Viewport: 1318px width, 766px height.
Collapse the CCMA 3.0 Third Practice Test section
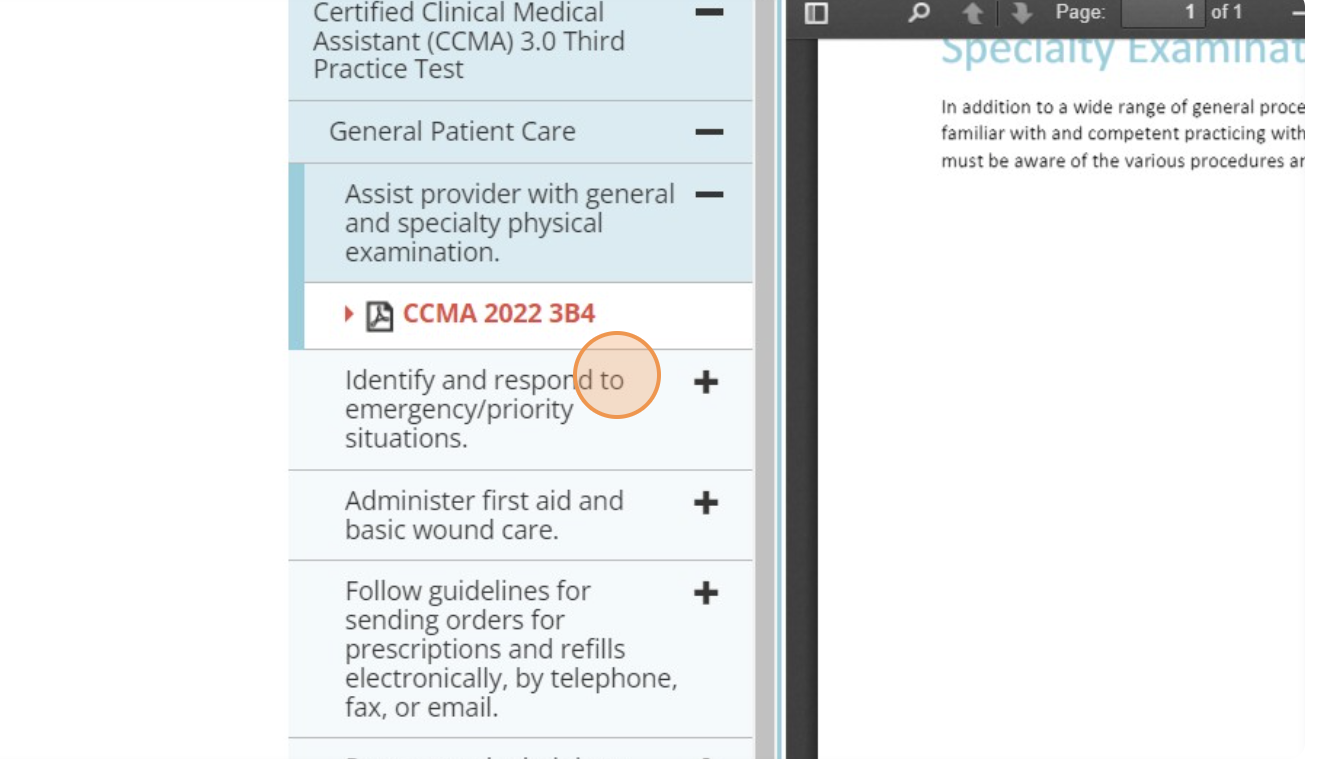[x=709, y=13]
